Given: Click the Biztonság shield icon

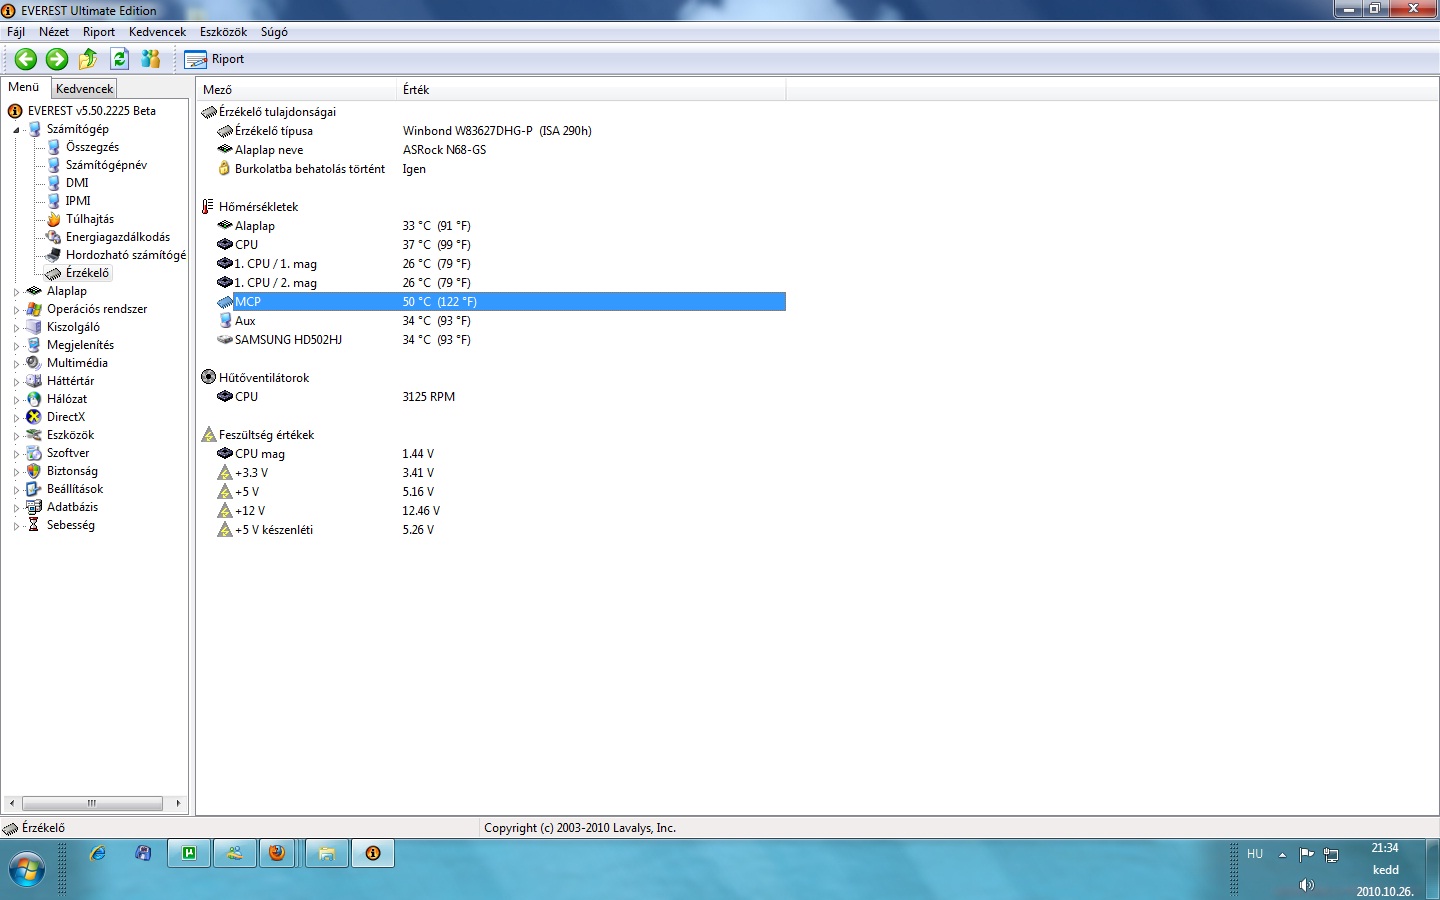Looking at the screenshot, I should point(34,471).
